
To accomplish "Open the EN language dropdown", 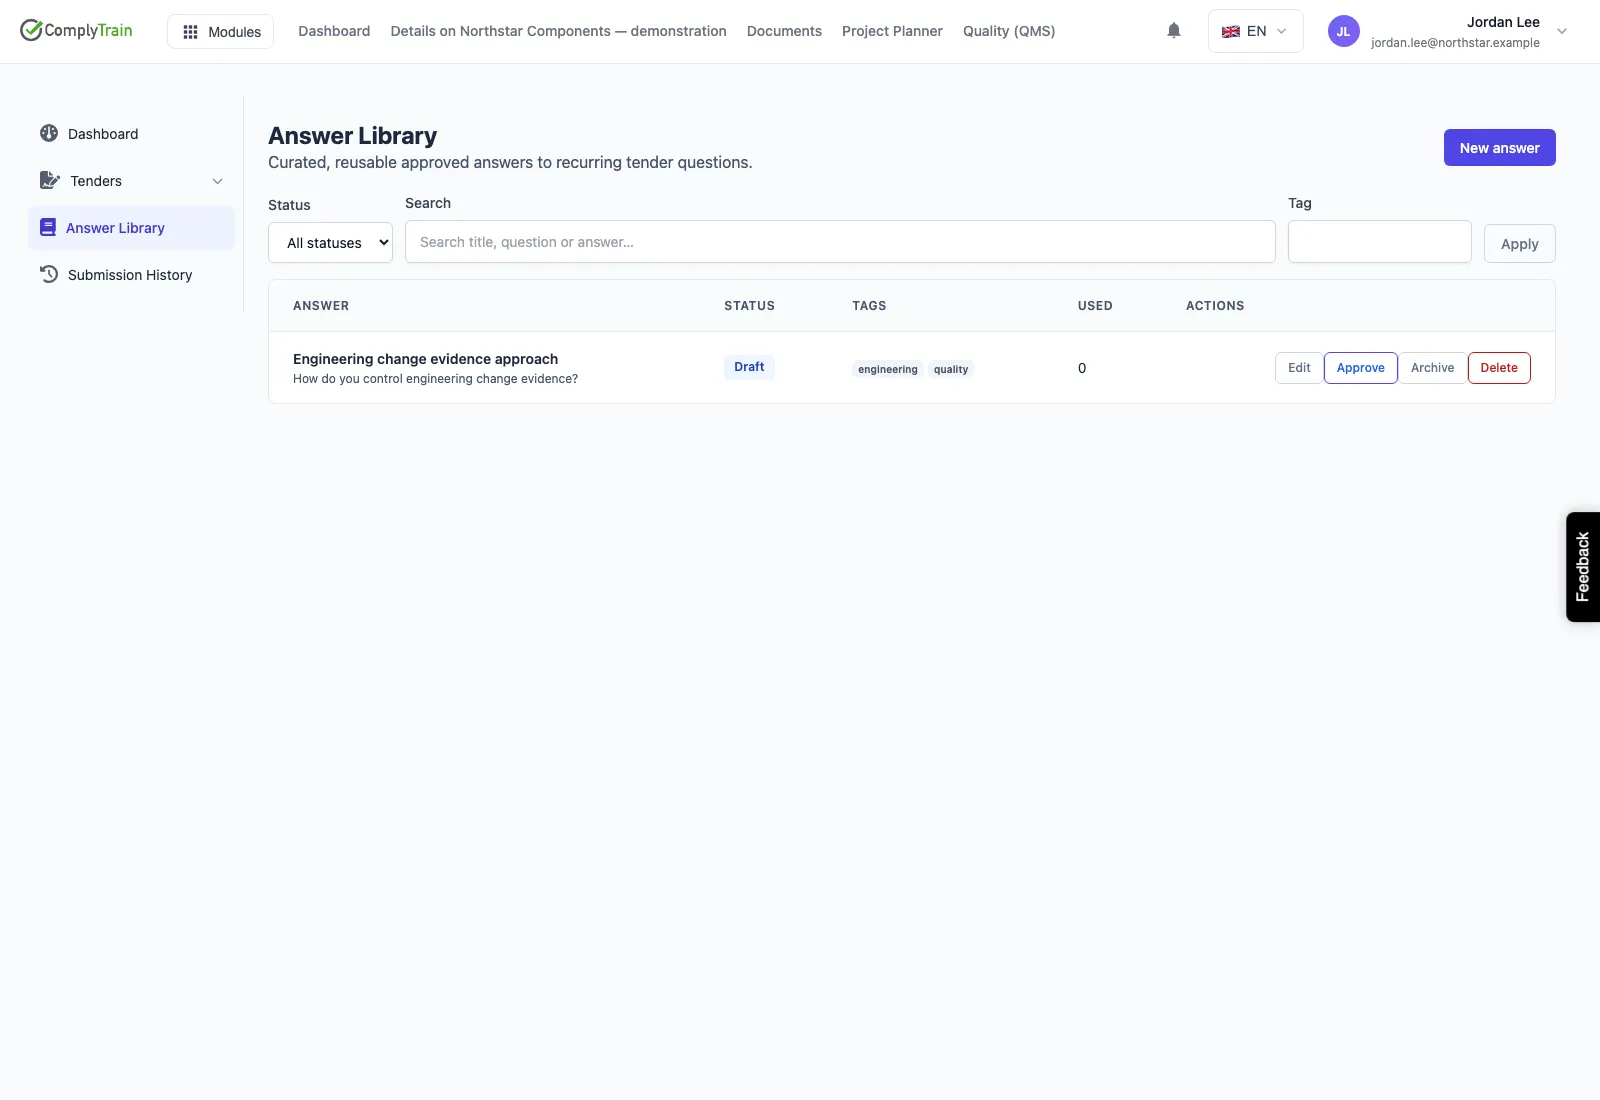I will 1255,31.
